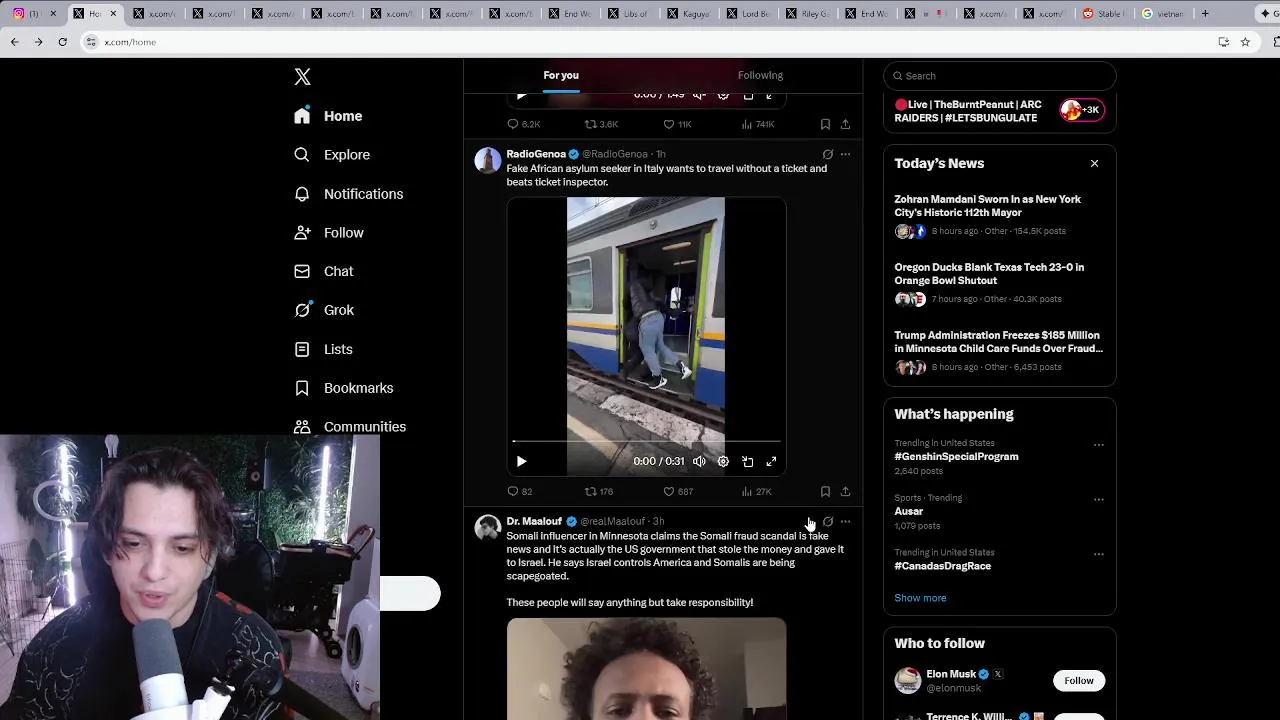The width and height of the screenshot is (1280, 720).
Task: Click the x.com/home address bar
Action: click(640, 42)
